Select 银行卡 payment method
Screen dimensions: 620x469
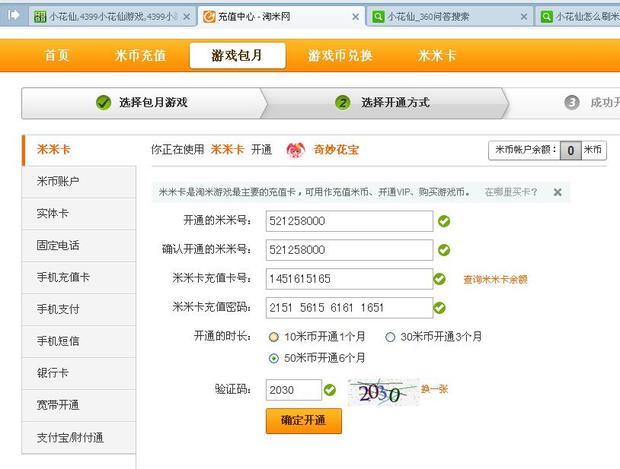79,373
